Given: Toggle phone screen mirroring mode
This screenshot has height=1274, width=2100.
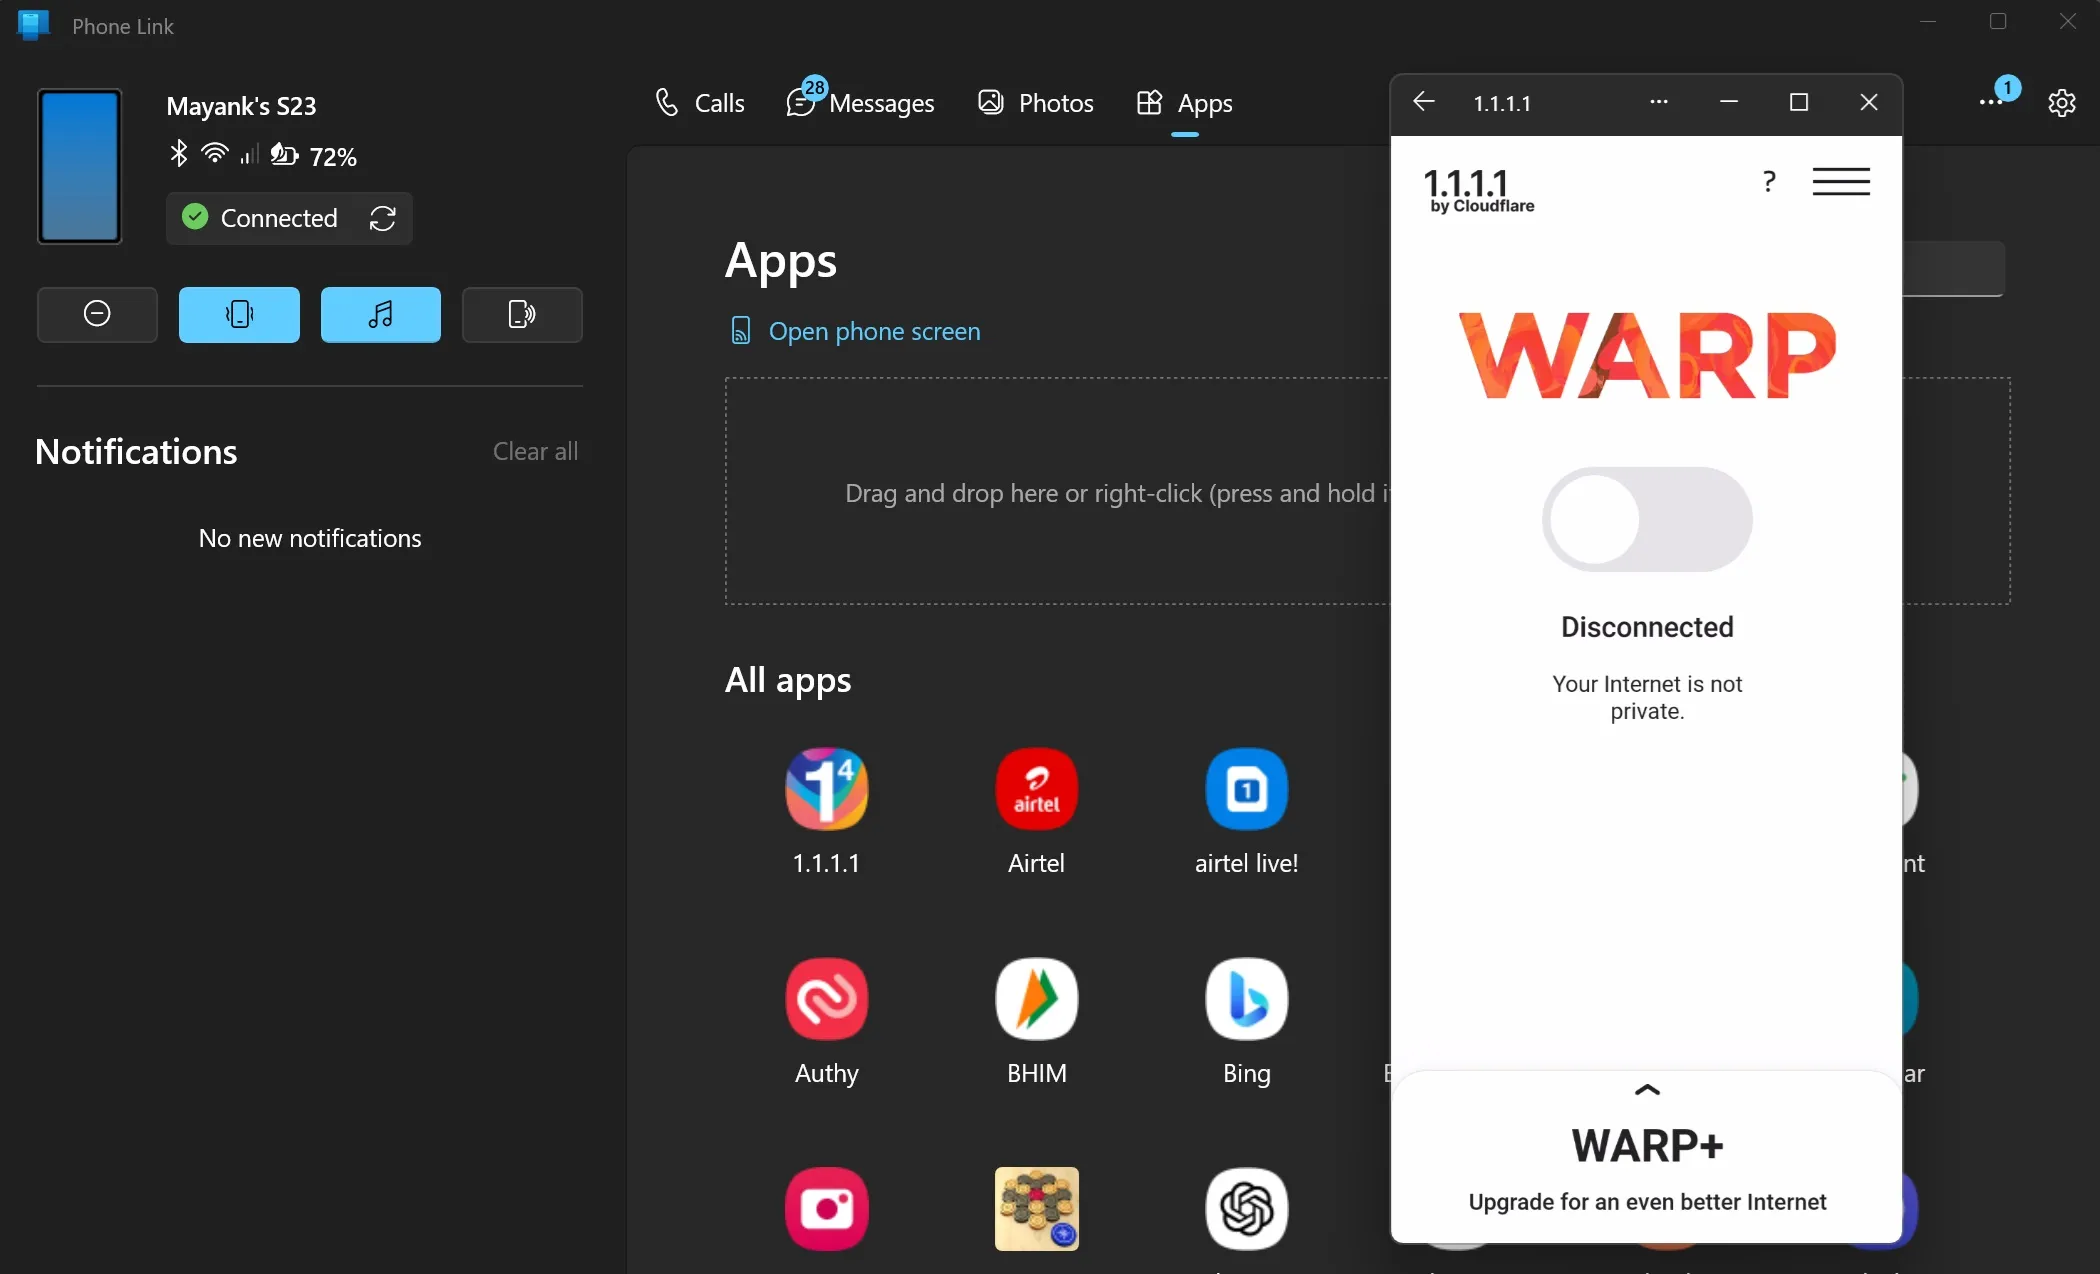Looking at the screenshot, I should pos(520,315).
